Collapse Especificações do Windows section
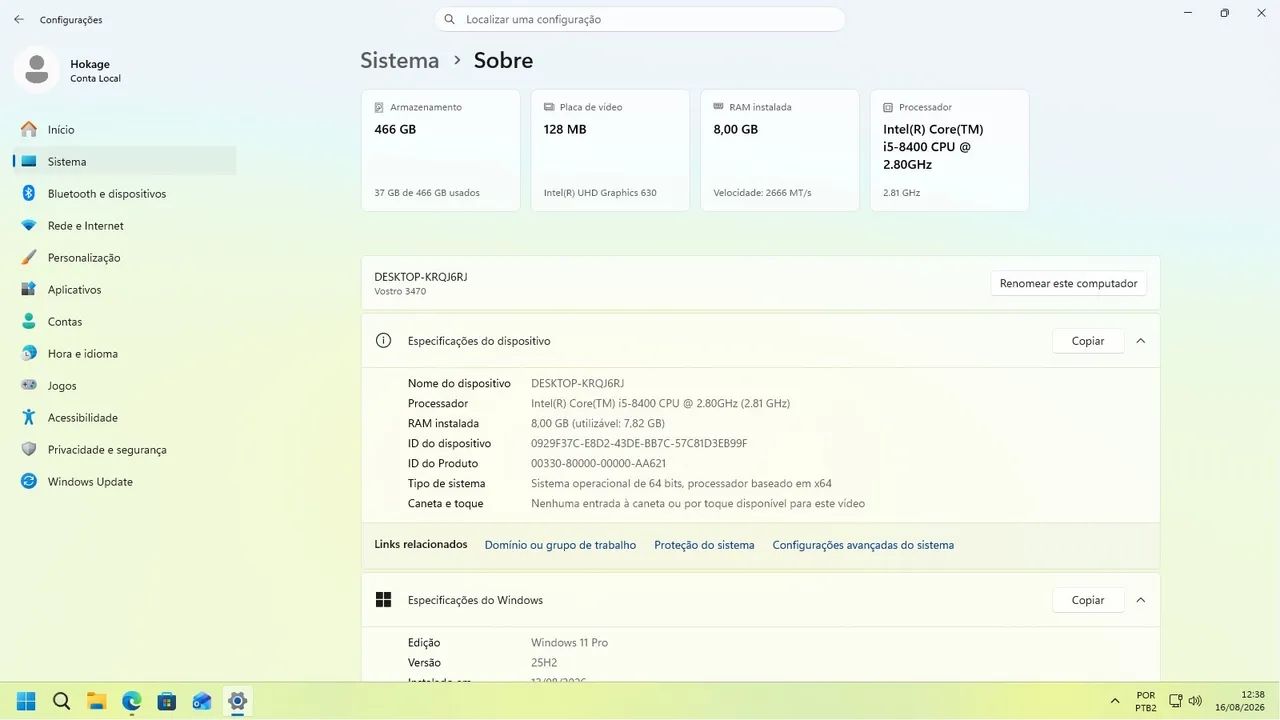This screenshot has width=1280, height=720. tap(1140, 600)
